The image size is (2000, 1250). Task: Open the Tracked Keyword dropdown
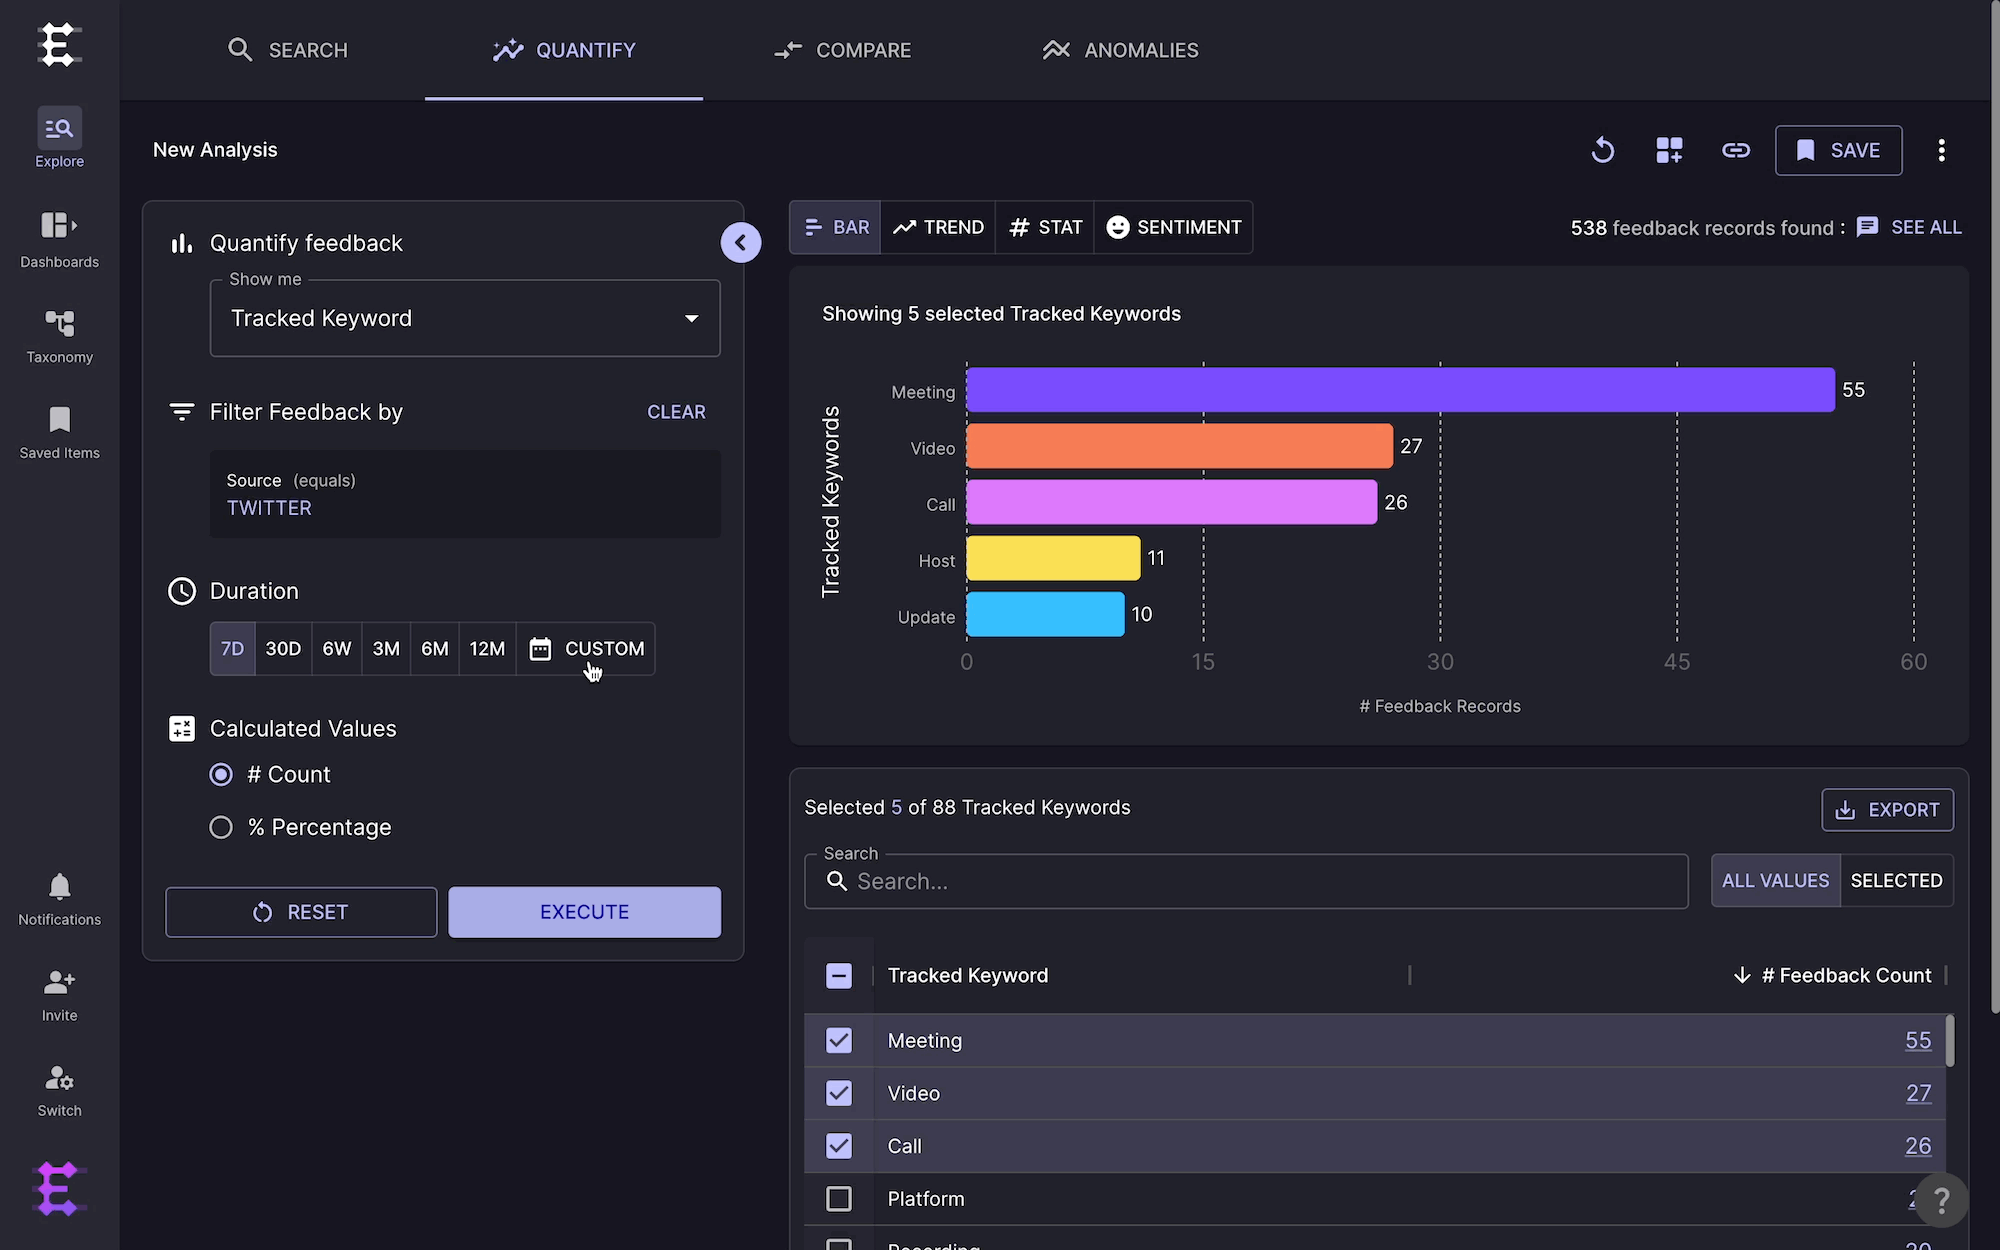[x=465, y=318]
